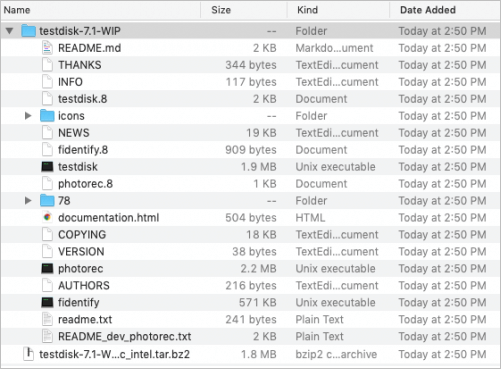The height and width of the screenshot is (369, 501).
Task: Click the VERSION document icon
Action: 47,252
